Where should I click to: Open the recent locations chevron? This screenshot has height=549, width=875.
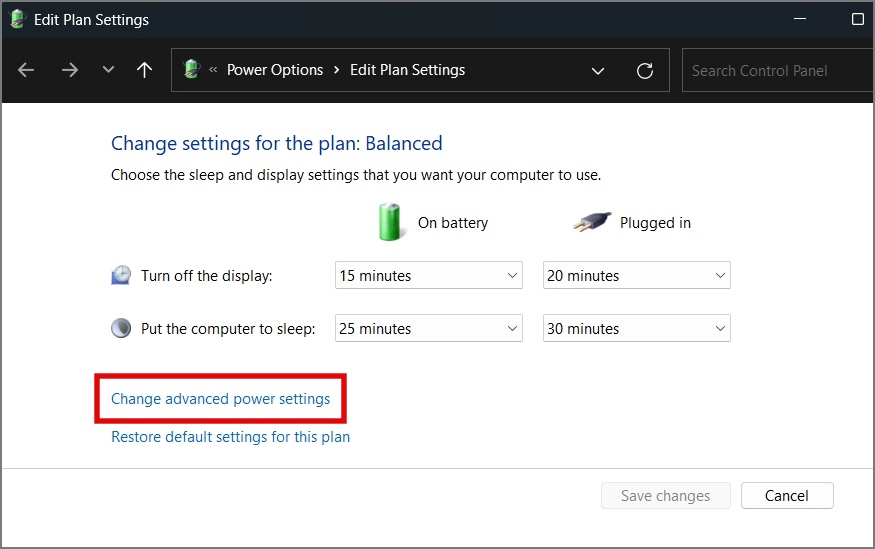coord(108,70)
